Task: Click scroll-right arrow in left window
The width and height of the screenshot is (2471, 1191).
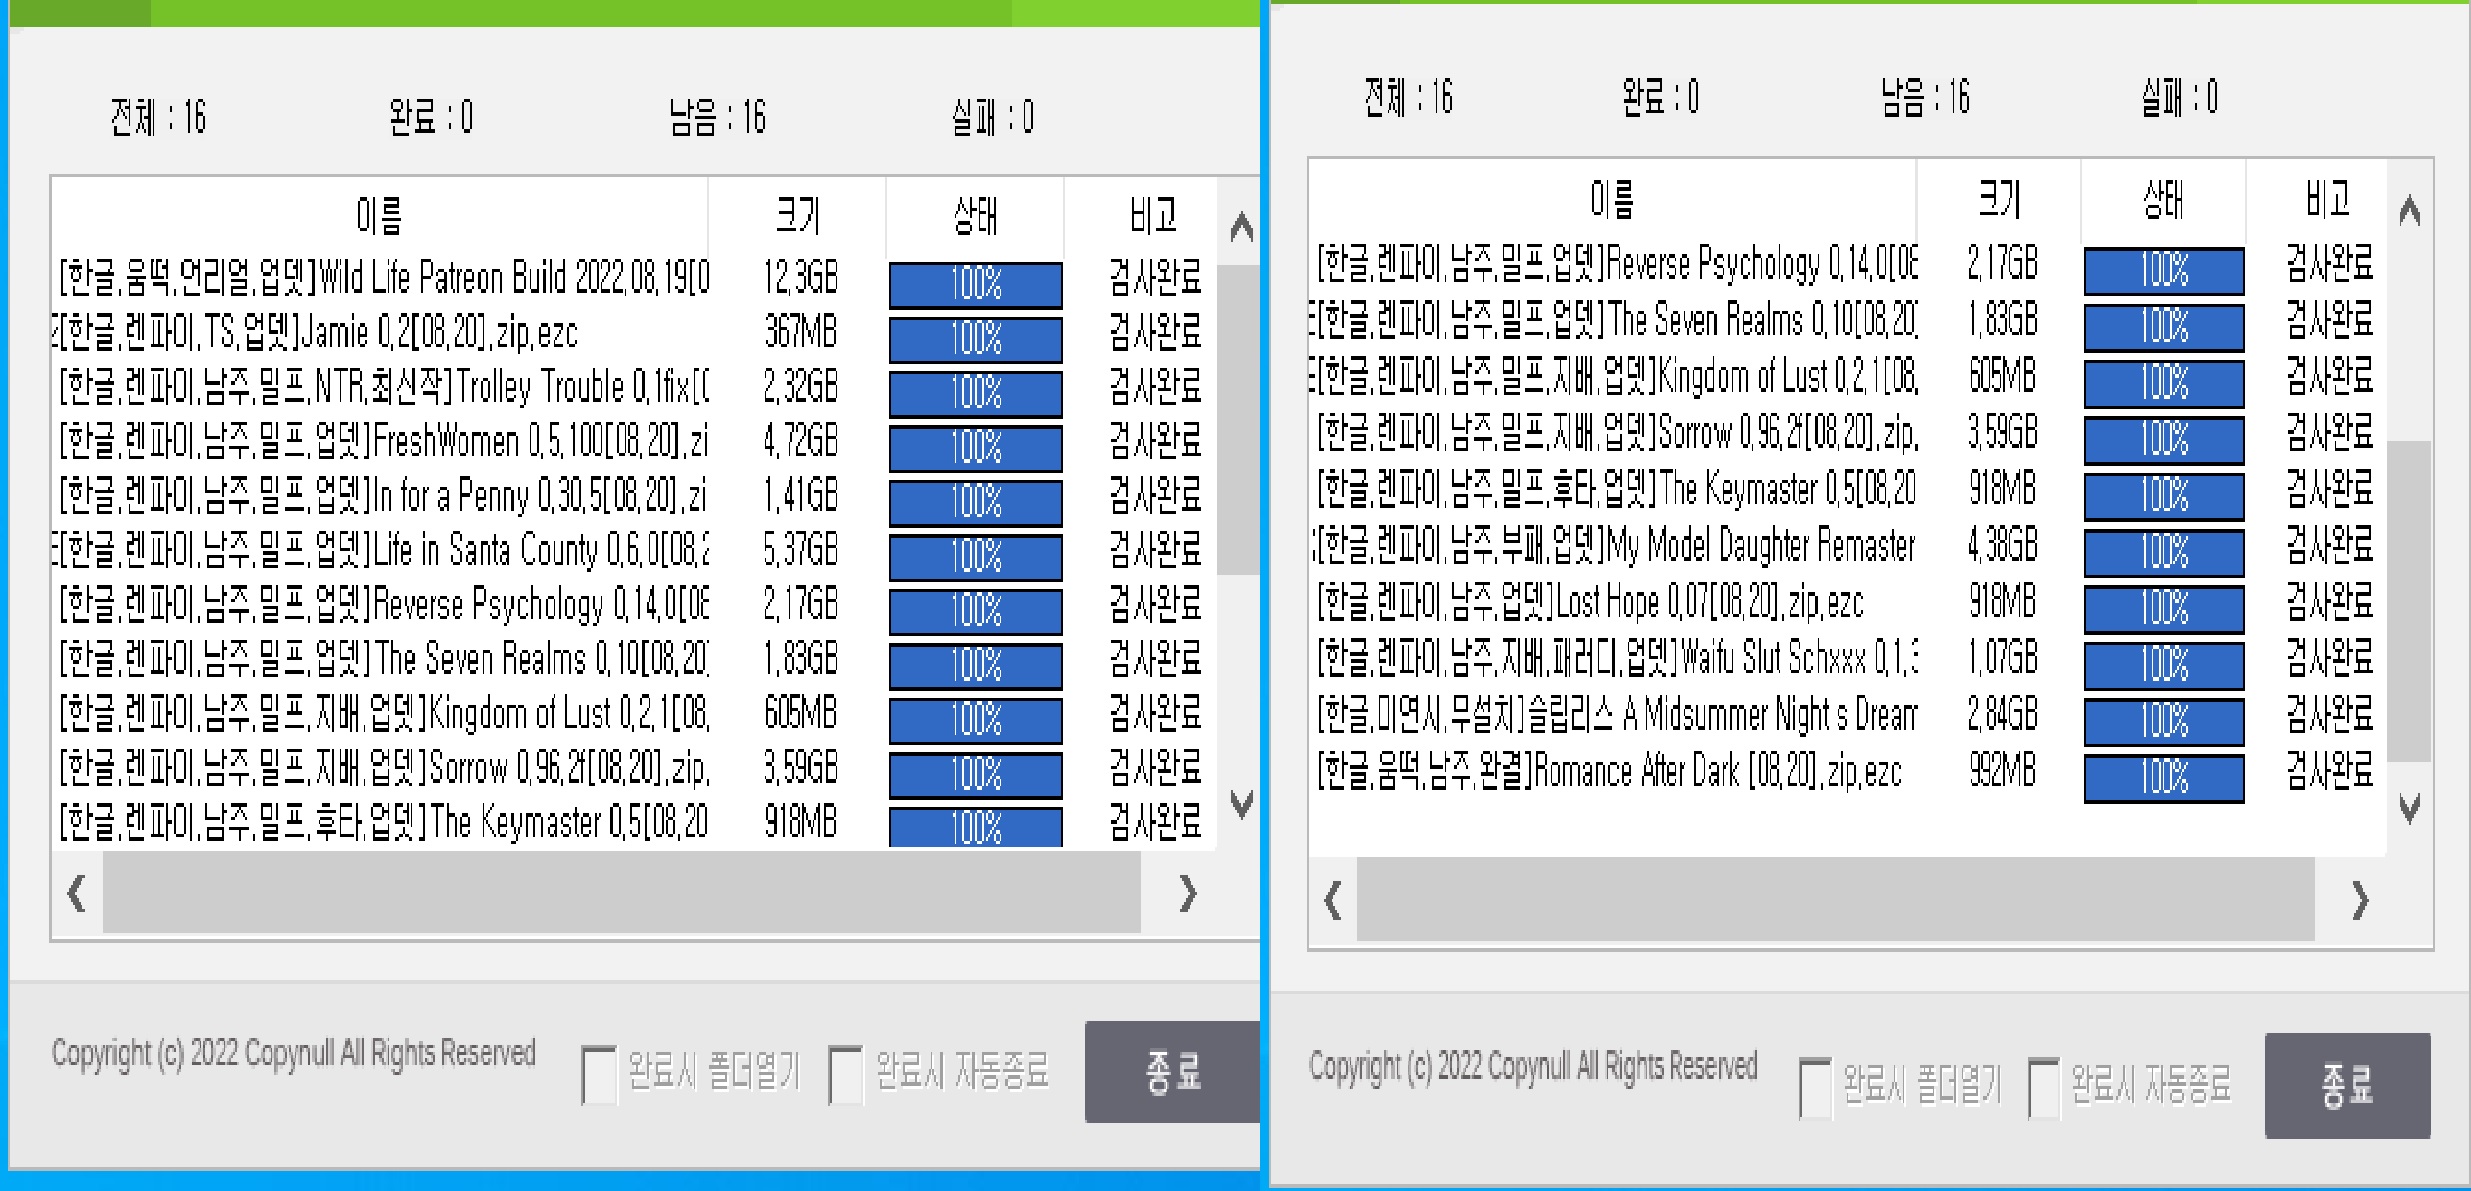Action: click(1187, 892)
